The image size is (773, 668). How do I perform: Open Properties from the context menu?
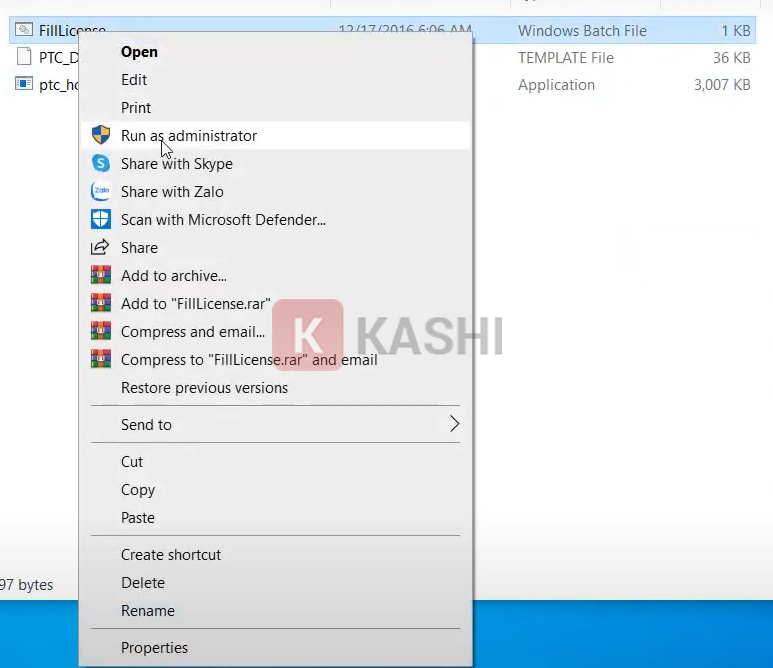154,647
